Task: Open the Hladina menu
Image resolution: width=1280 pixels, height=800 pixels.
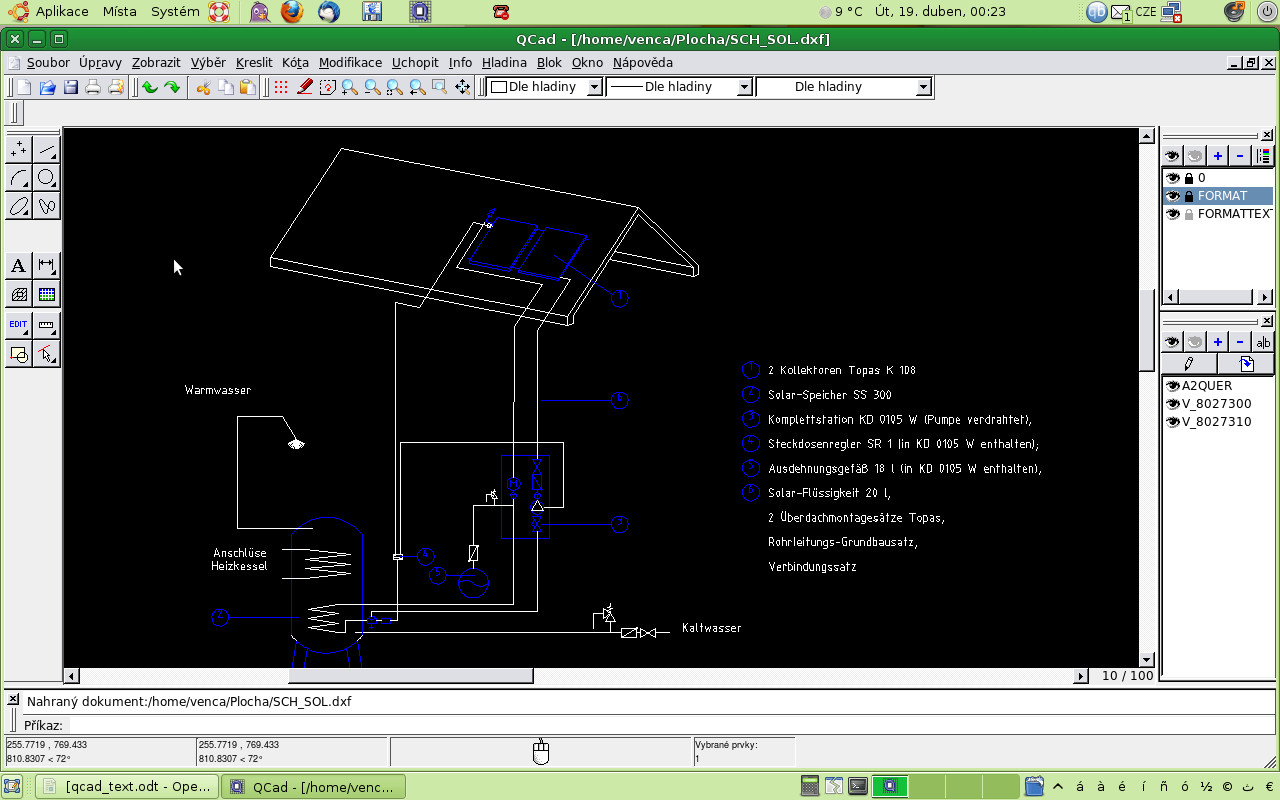Action: [504, 62]
